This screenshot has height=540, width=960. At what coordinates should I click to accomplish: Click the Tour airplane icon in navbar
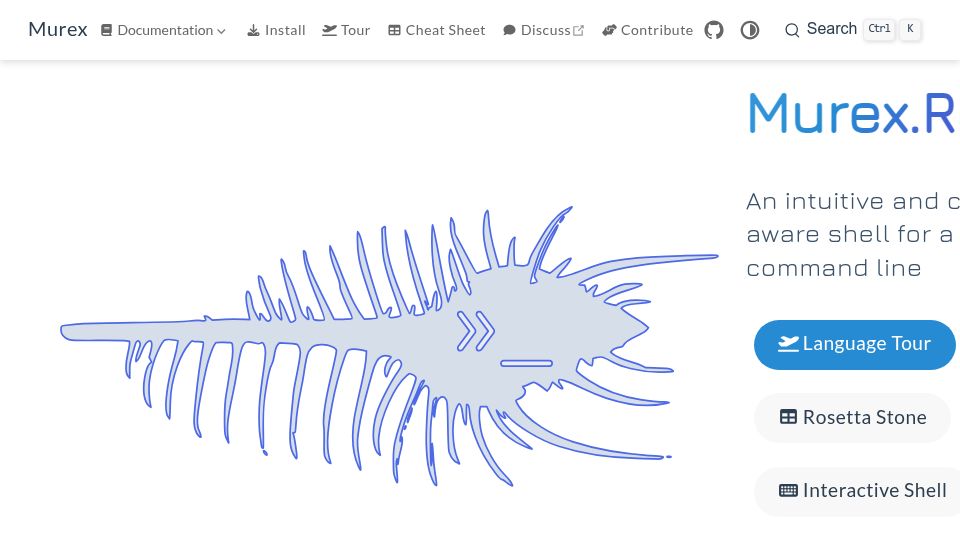[x=329, y=30]
